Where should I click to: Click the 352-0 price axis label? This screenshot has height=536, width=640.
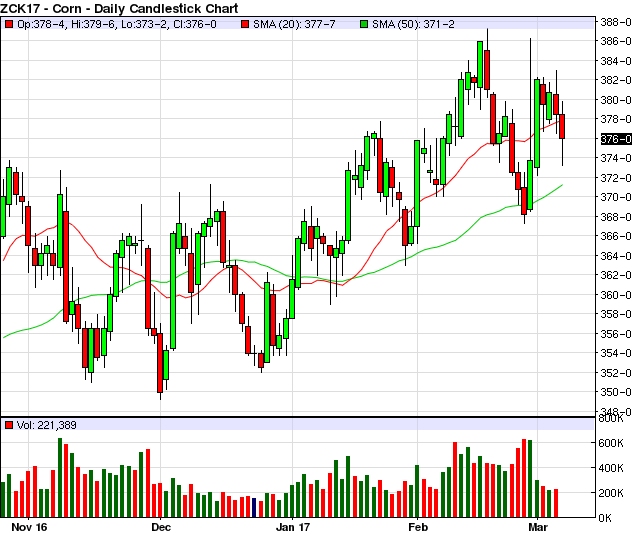[x=616, y=373]
